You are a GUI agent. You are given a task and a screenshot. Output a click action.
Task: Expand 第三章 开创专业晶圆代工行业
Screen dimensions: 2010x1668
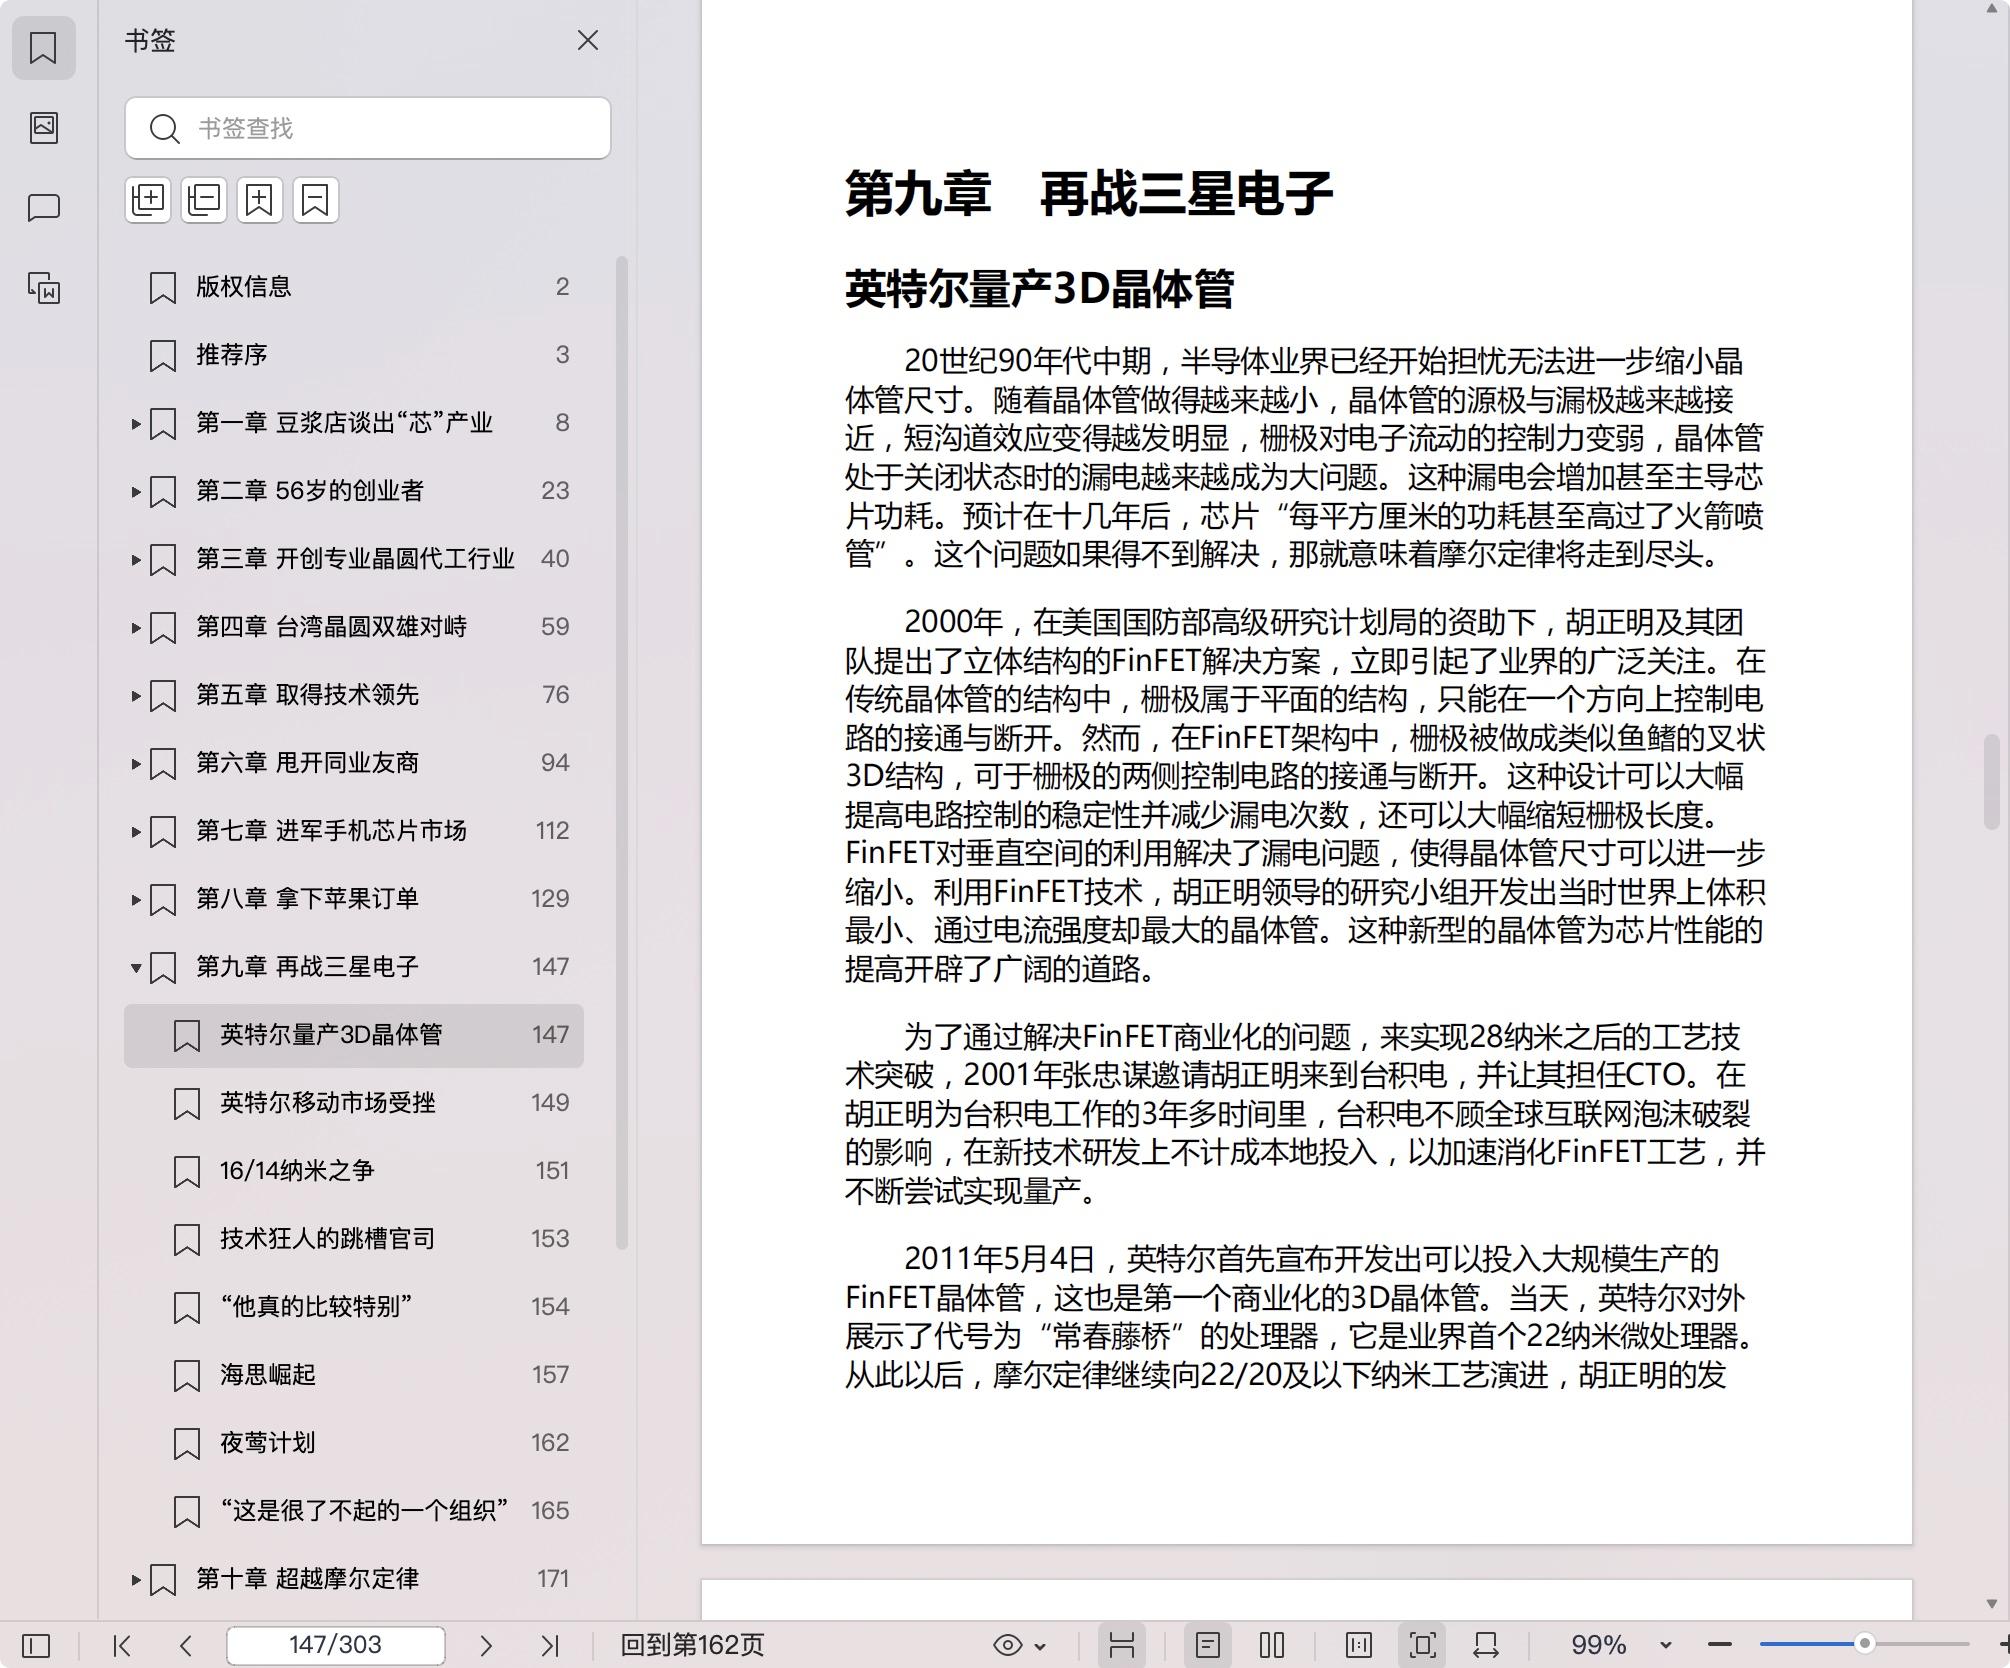coord(135,560)
